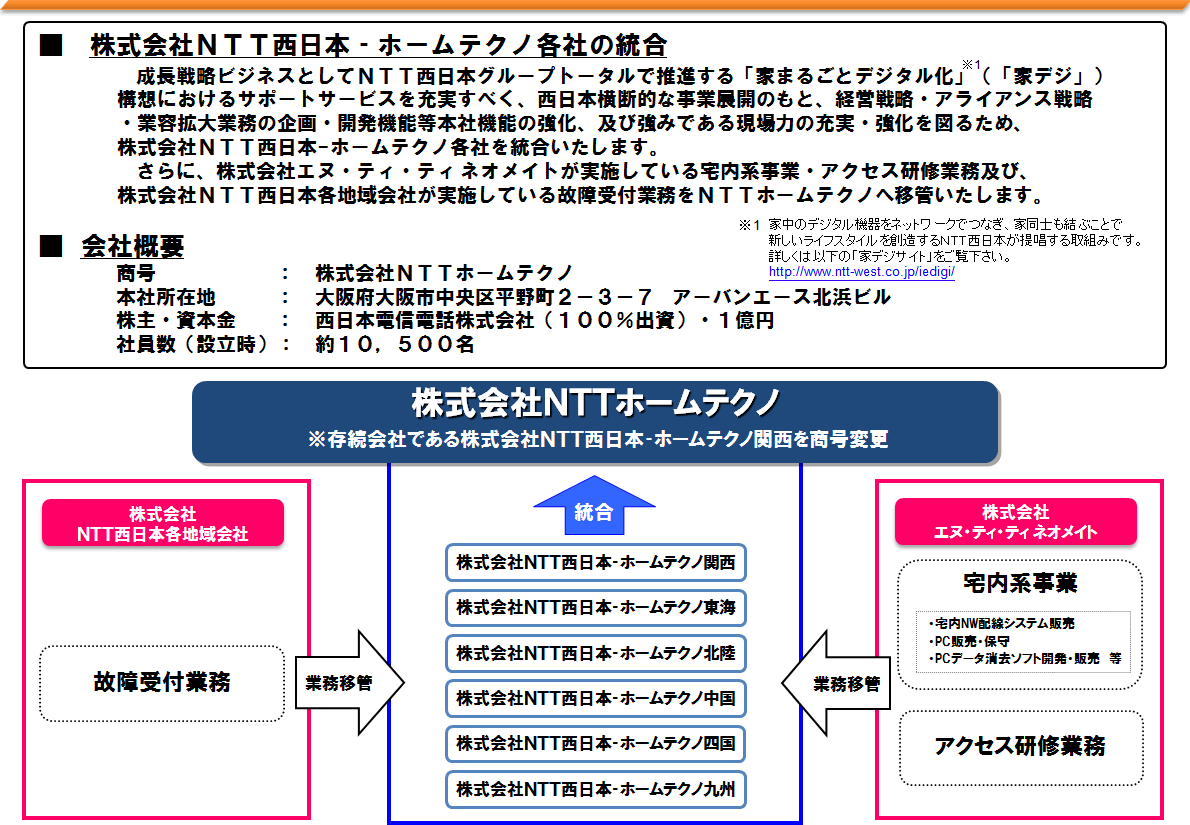Select the 株式会社NTT西日本-ホームテクノ北陸 box

point(596,653)
